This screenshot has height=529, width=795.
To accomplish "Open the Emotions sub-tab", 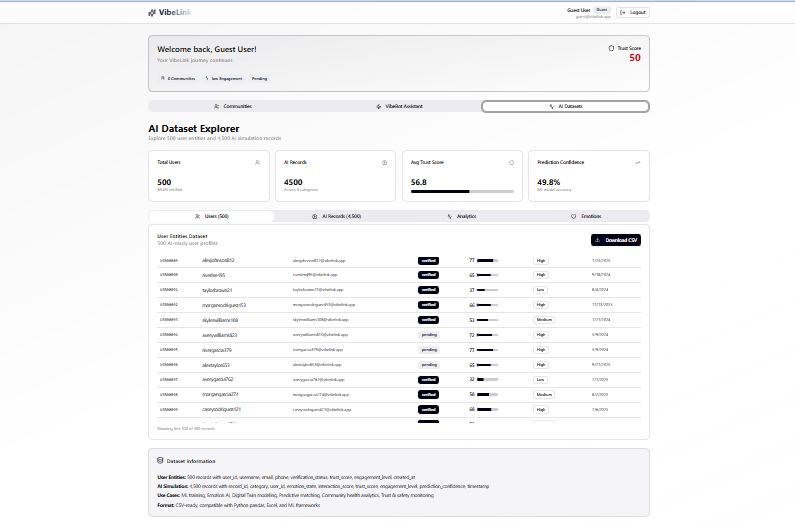I will (586, 216).
